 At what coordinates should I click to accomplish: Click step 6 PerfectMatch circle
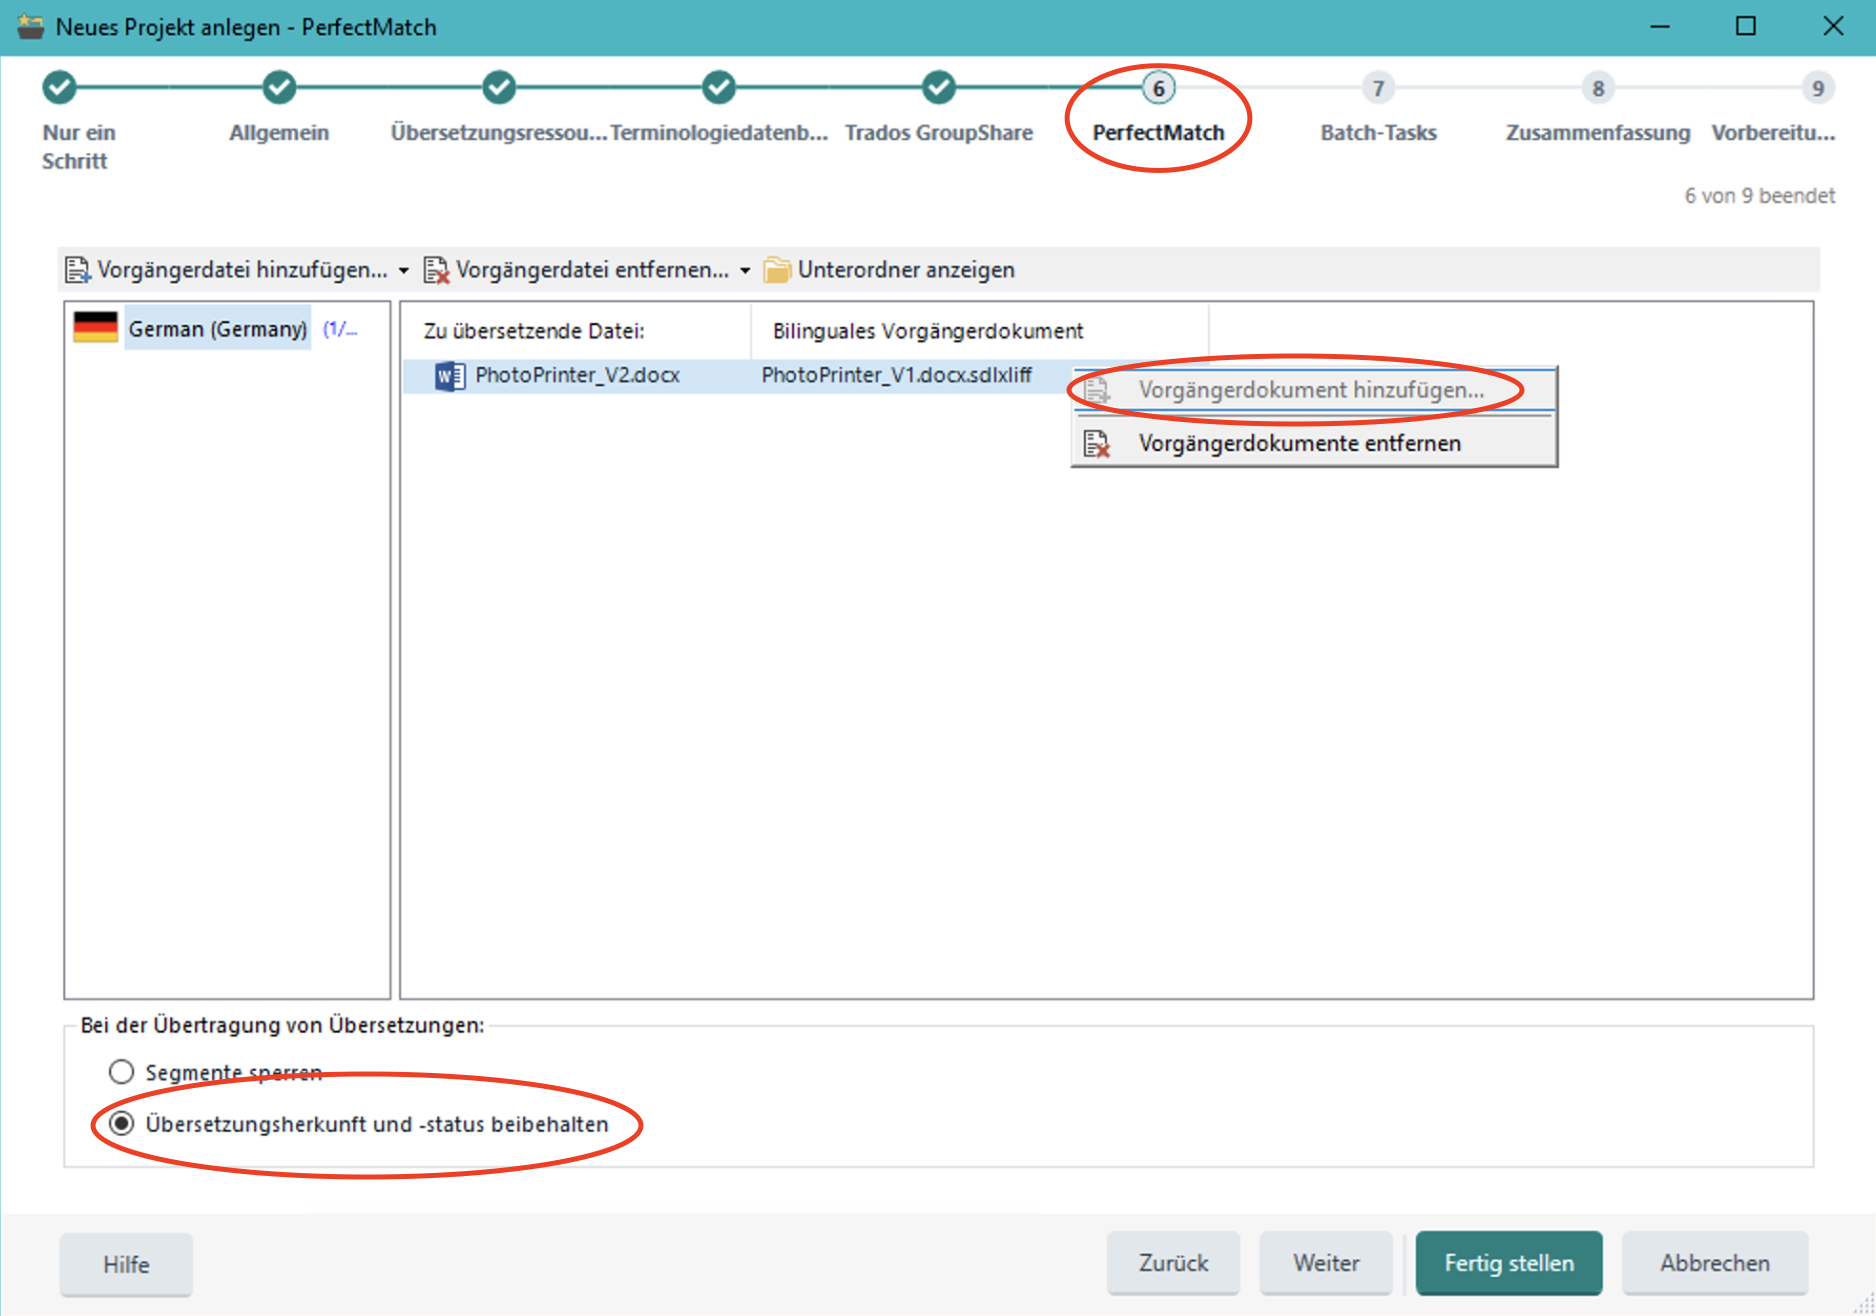click(x=1158, y=88)
